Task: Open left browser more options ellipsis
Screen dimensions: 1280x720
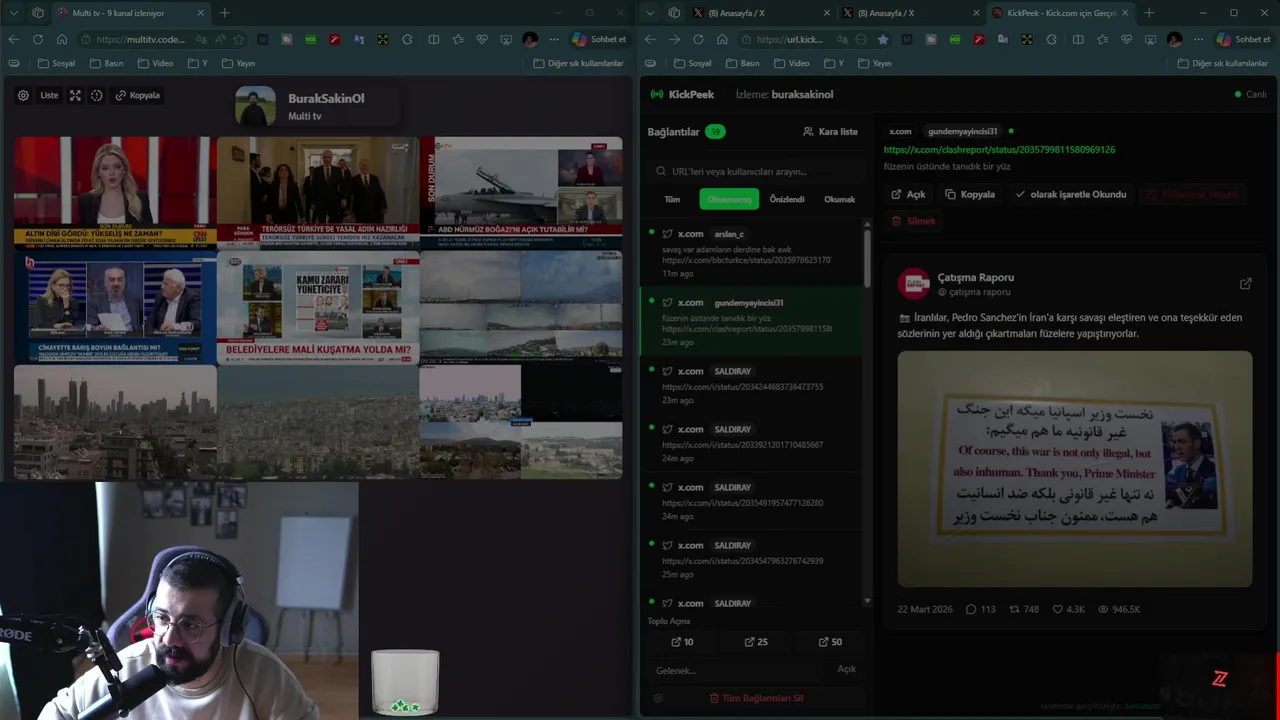Action: pos(554,39)
